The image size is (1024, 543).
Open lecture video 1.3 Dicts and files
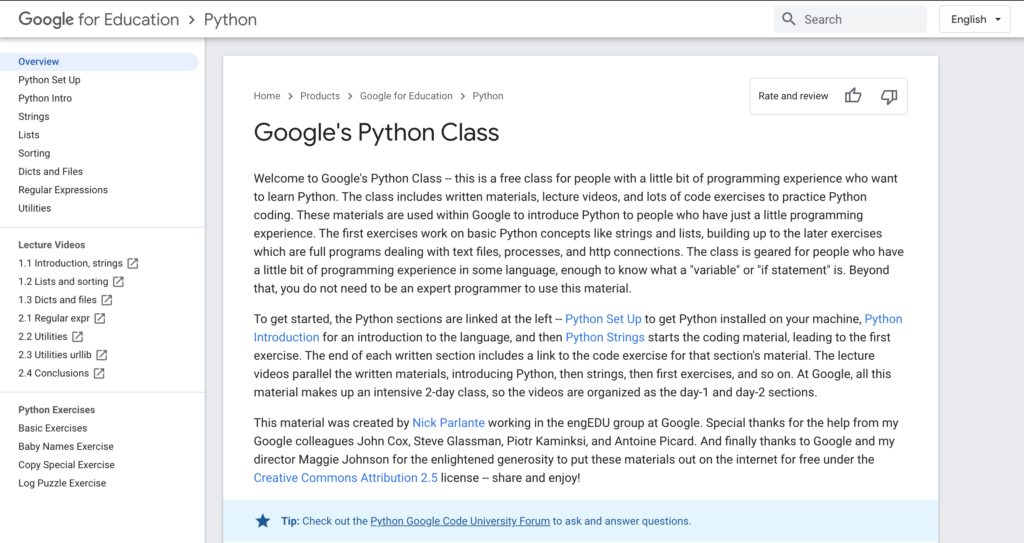(x=57, y=300)
